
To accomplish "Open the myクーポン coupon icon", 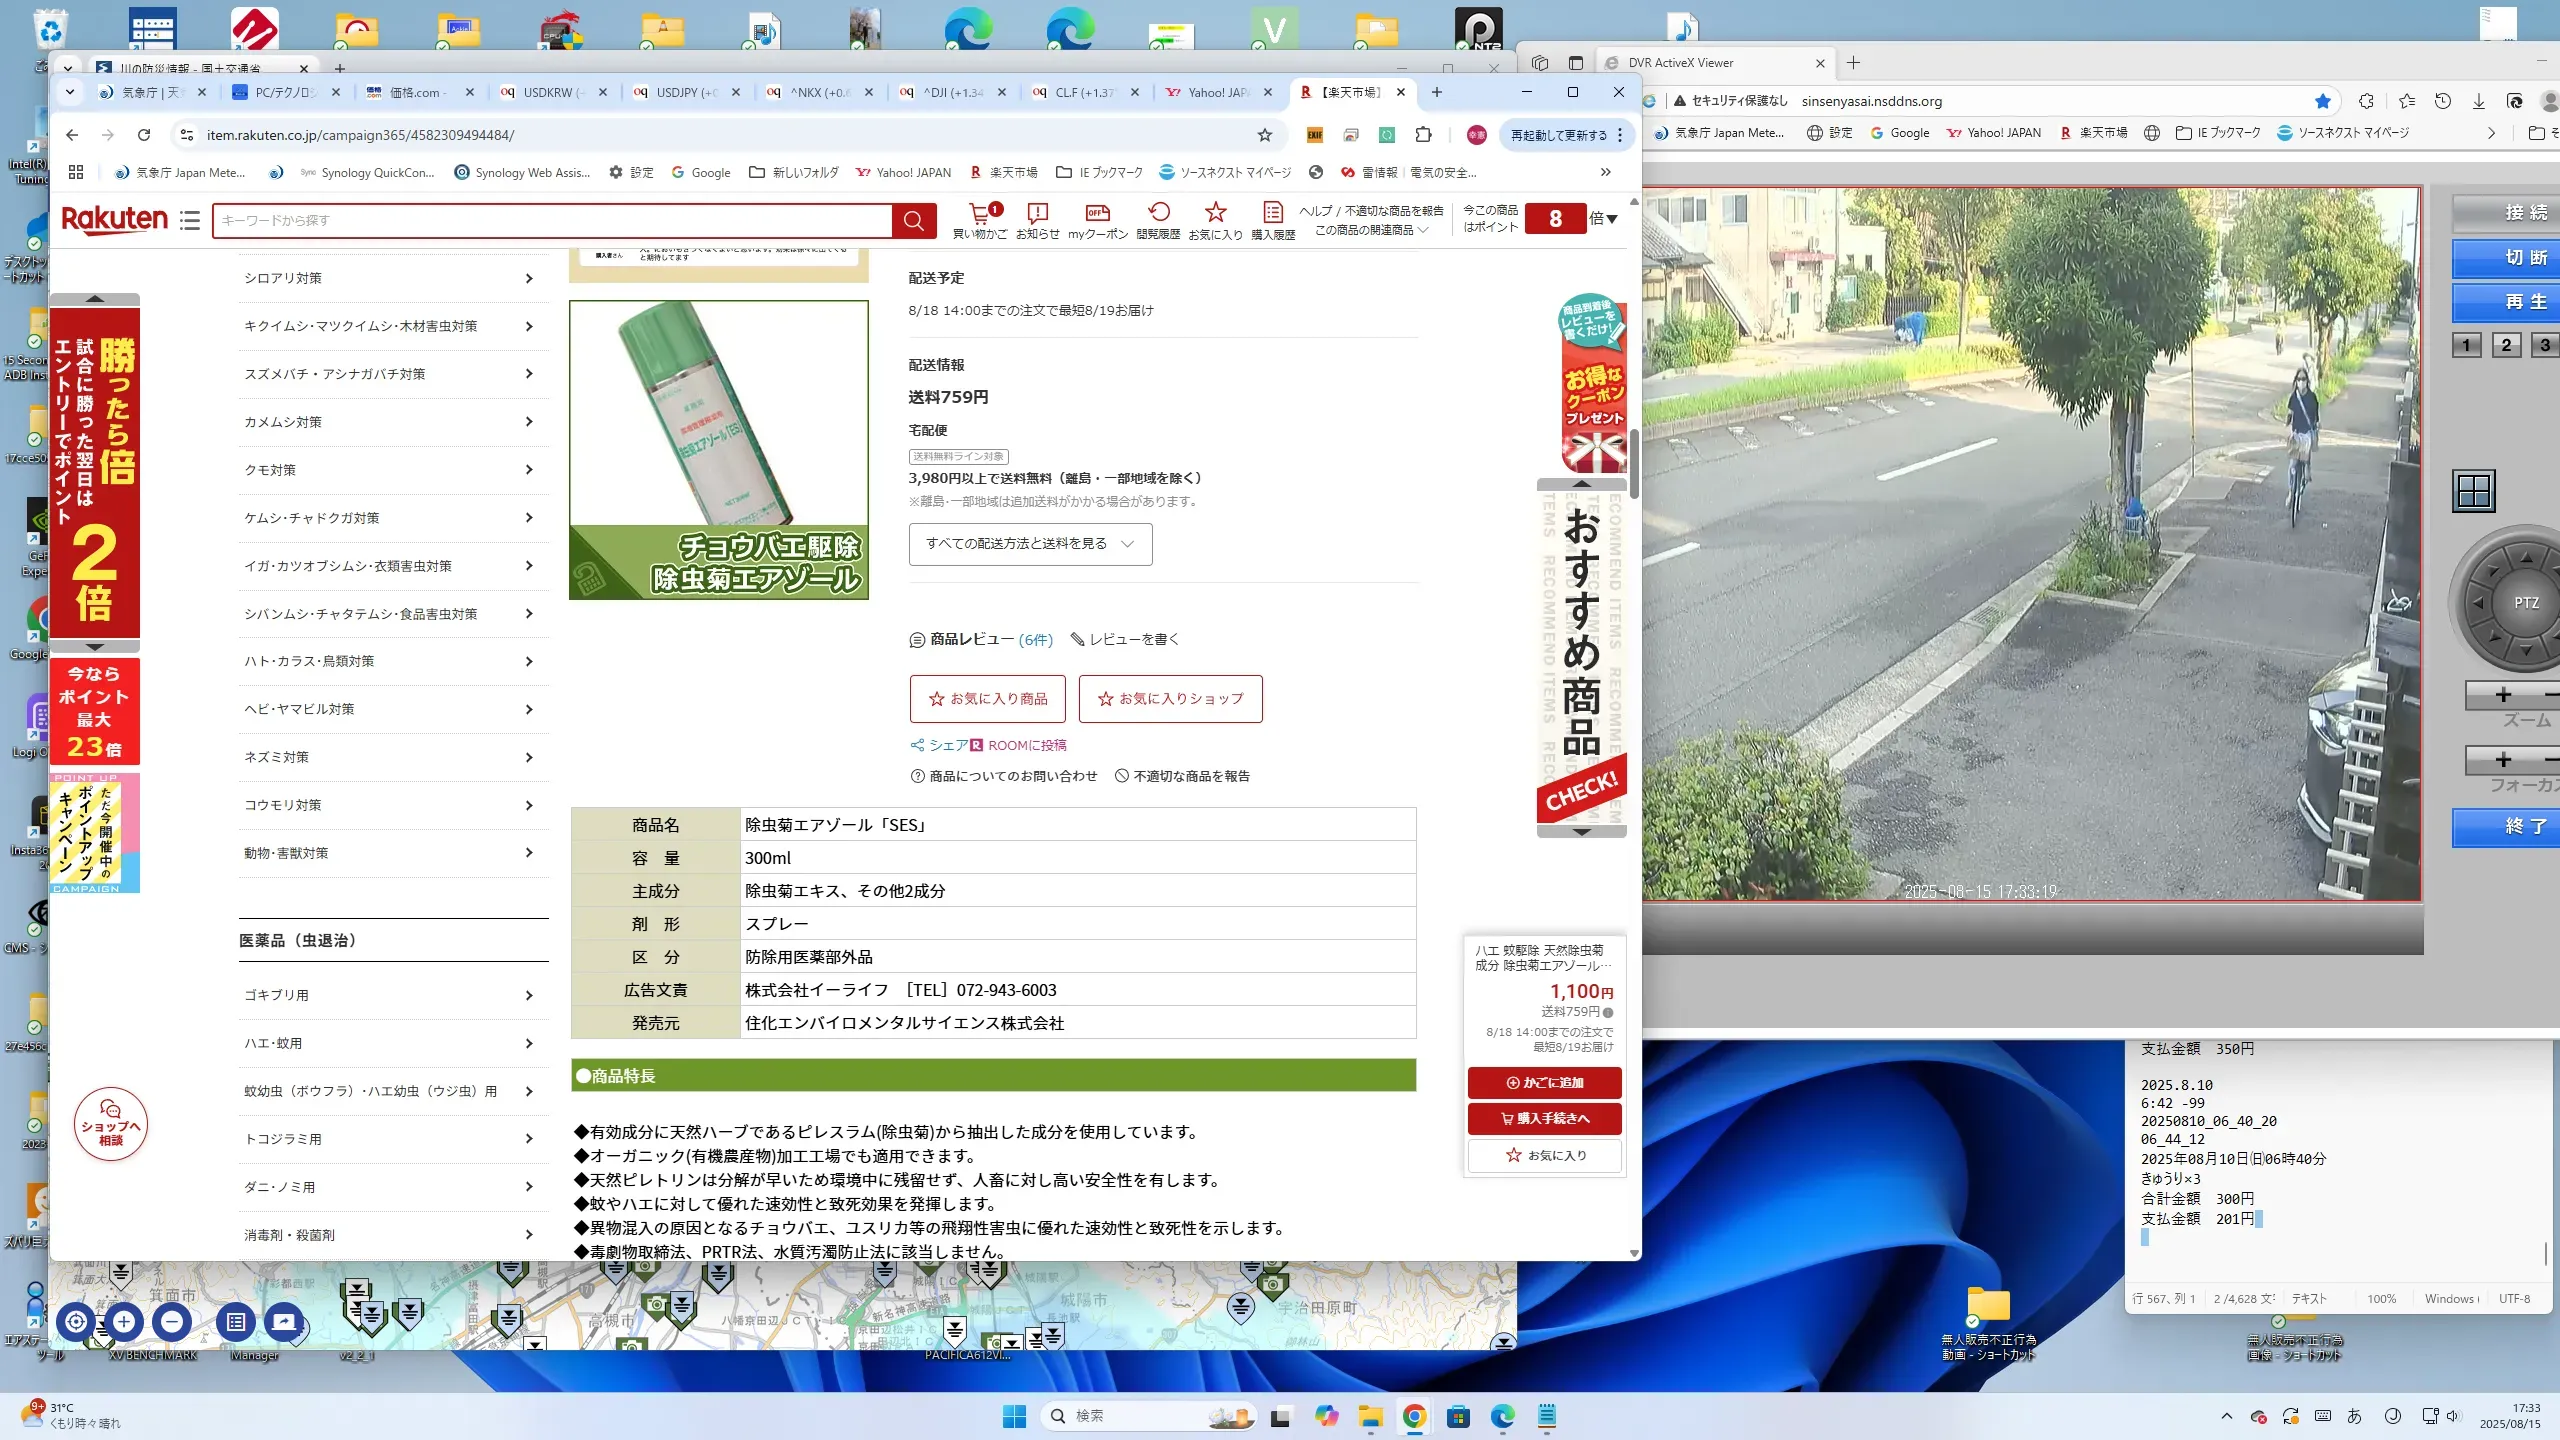I will coord(1097,213).
